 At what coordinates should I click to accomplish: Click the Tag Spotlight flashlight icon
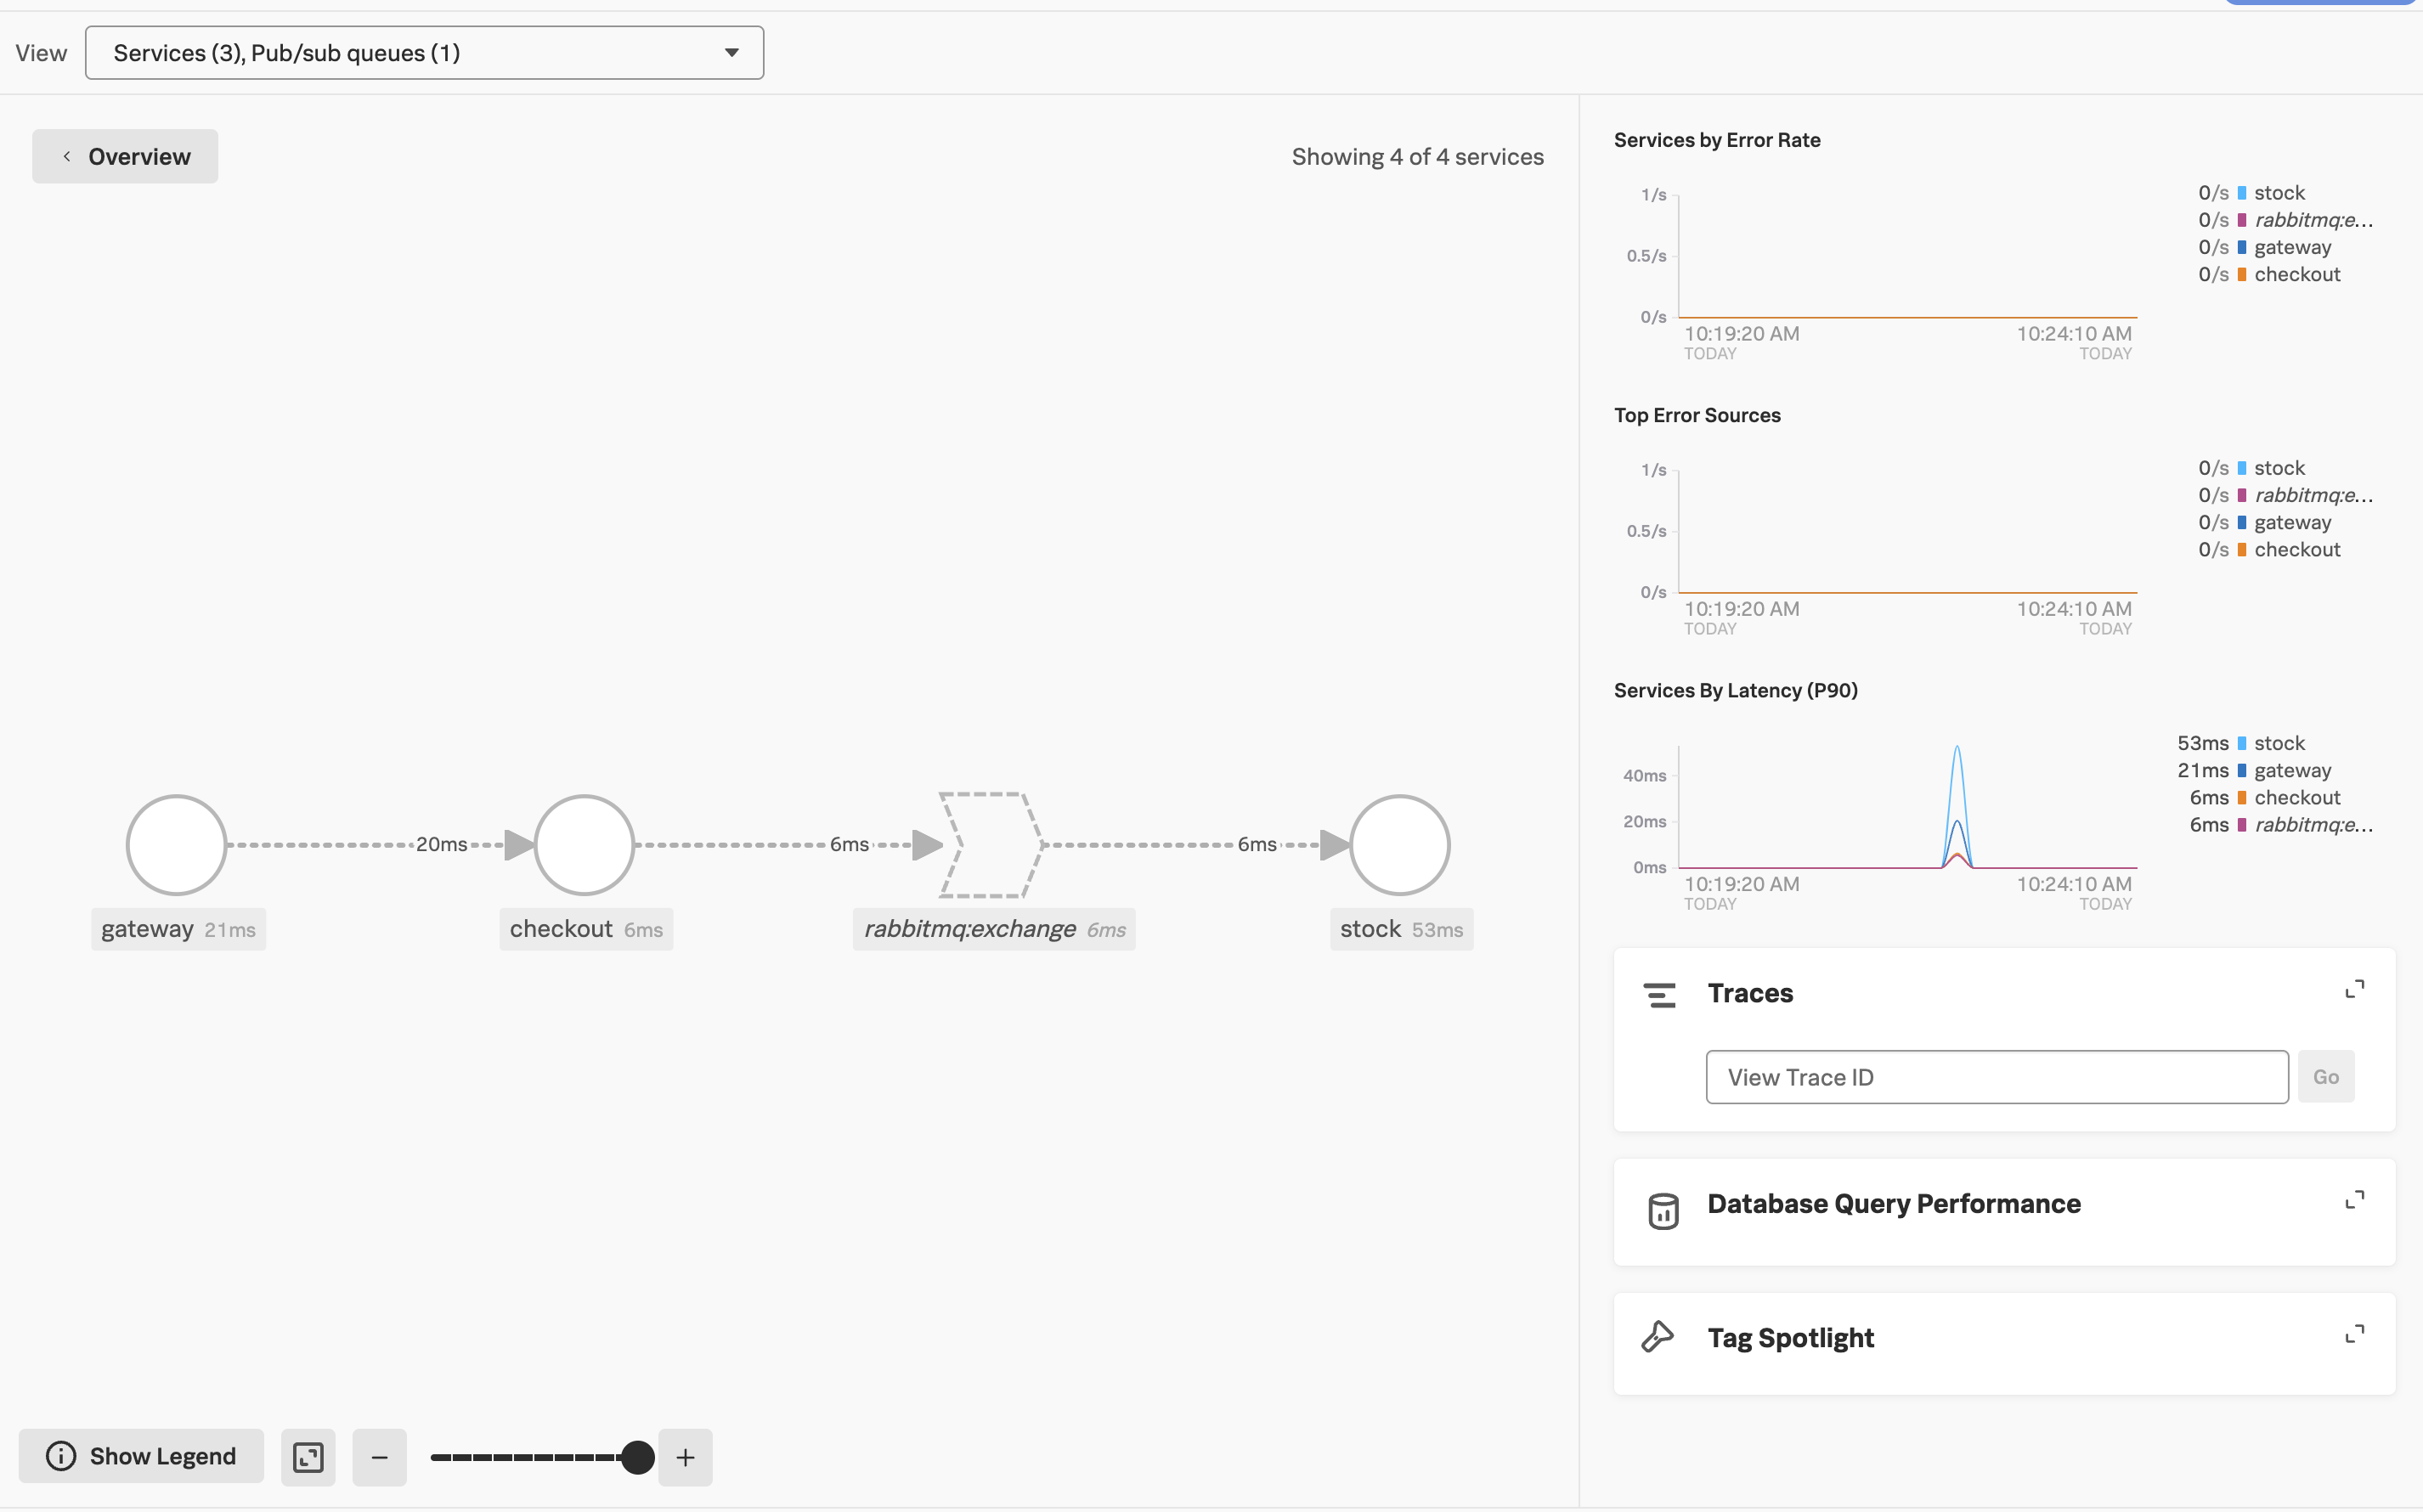1657,1337
